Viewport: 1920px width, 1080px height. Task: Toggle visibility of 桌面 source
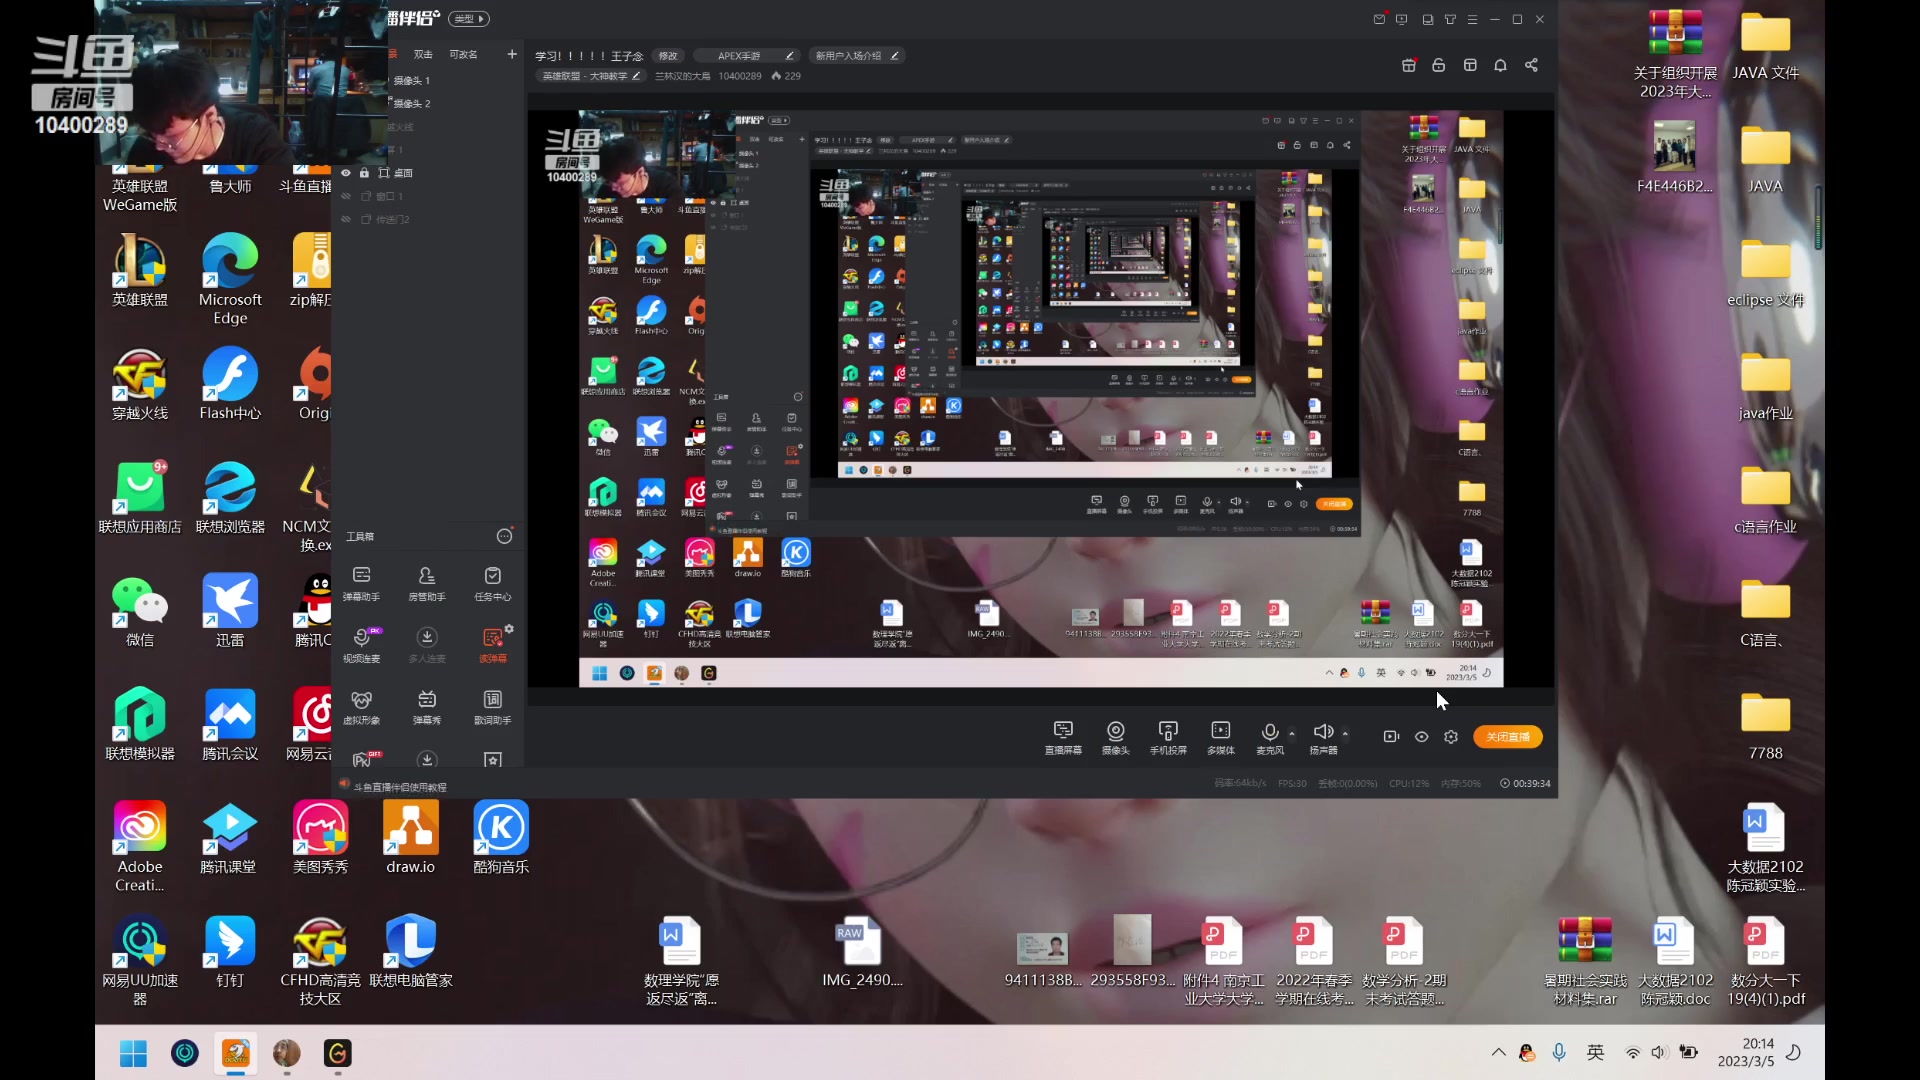(346, 173)
